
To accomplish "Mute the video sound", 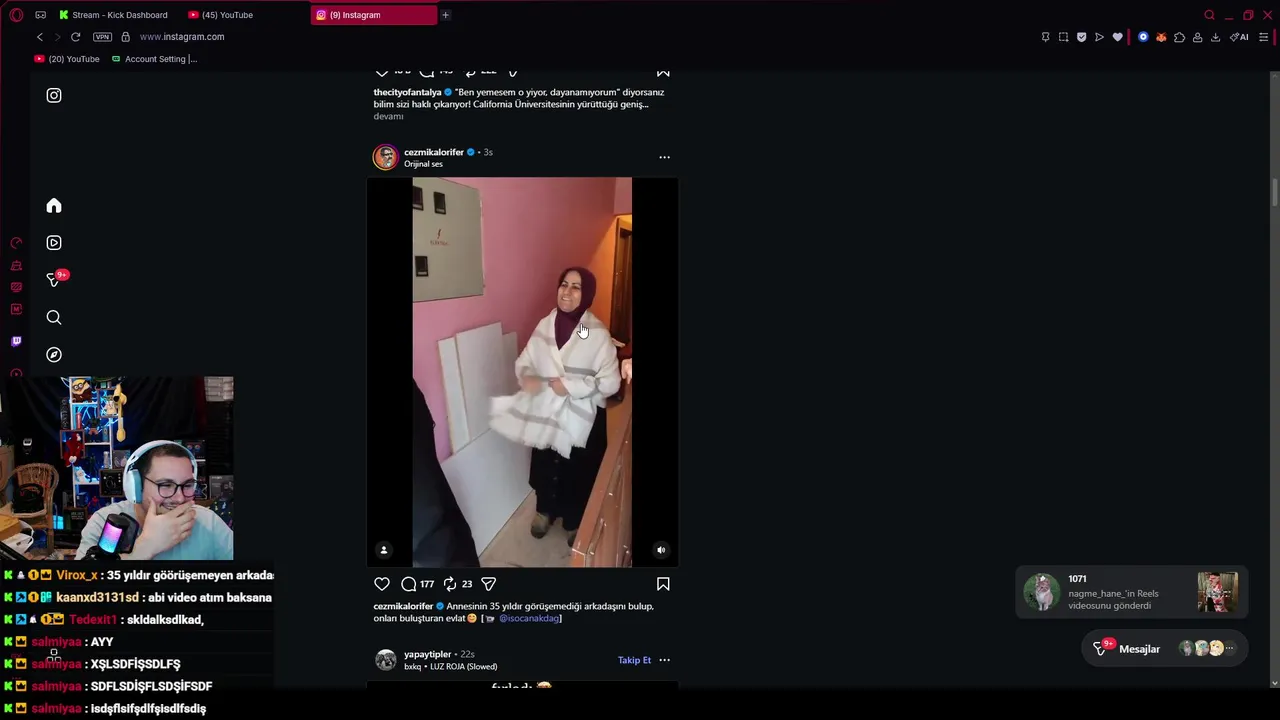I will coord(660,550).
